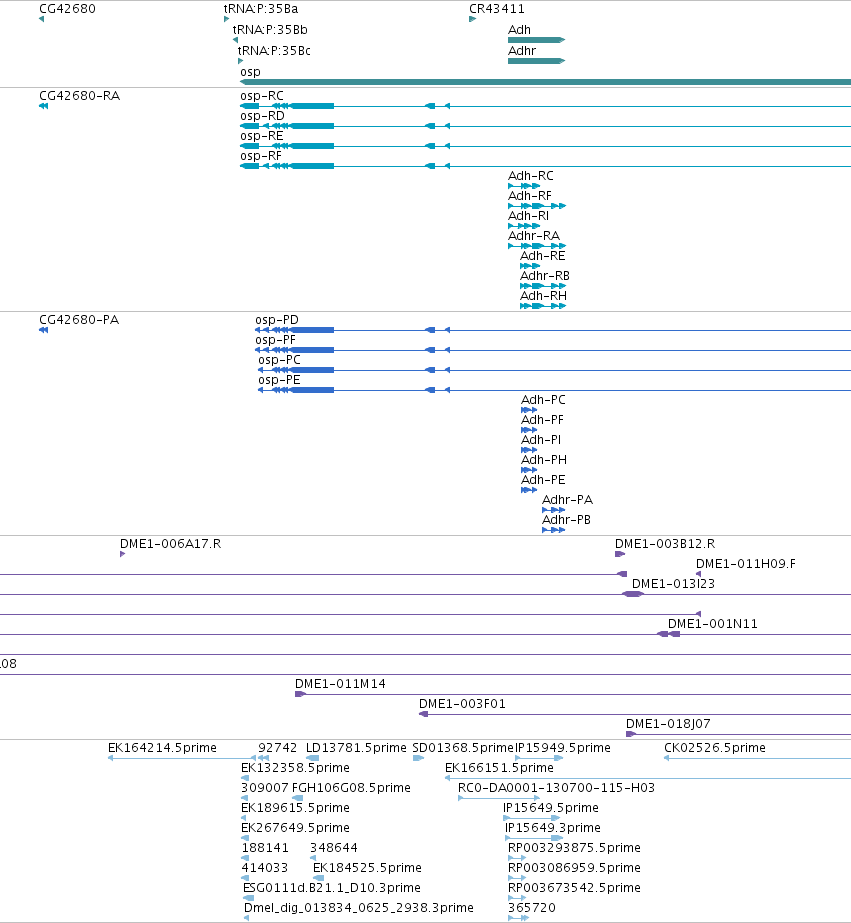Click the ESG0111d.B21.1_D10.3prime EST label
The image size is (851, 923).
coord(332,889)
